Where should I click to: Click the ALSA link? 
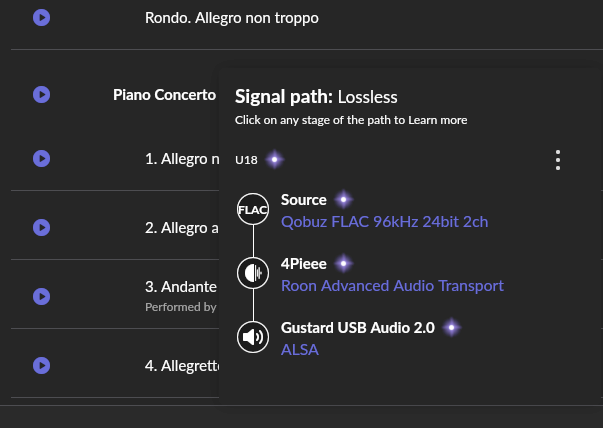300,350
